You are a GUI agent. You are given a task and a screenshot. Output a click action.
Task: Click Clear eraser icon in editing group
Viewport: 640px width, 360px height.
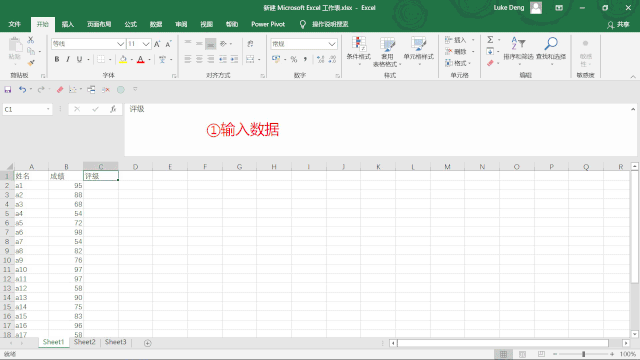click(490, 63)
